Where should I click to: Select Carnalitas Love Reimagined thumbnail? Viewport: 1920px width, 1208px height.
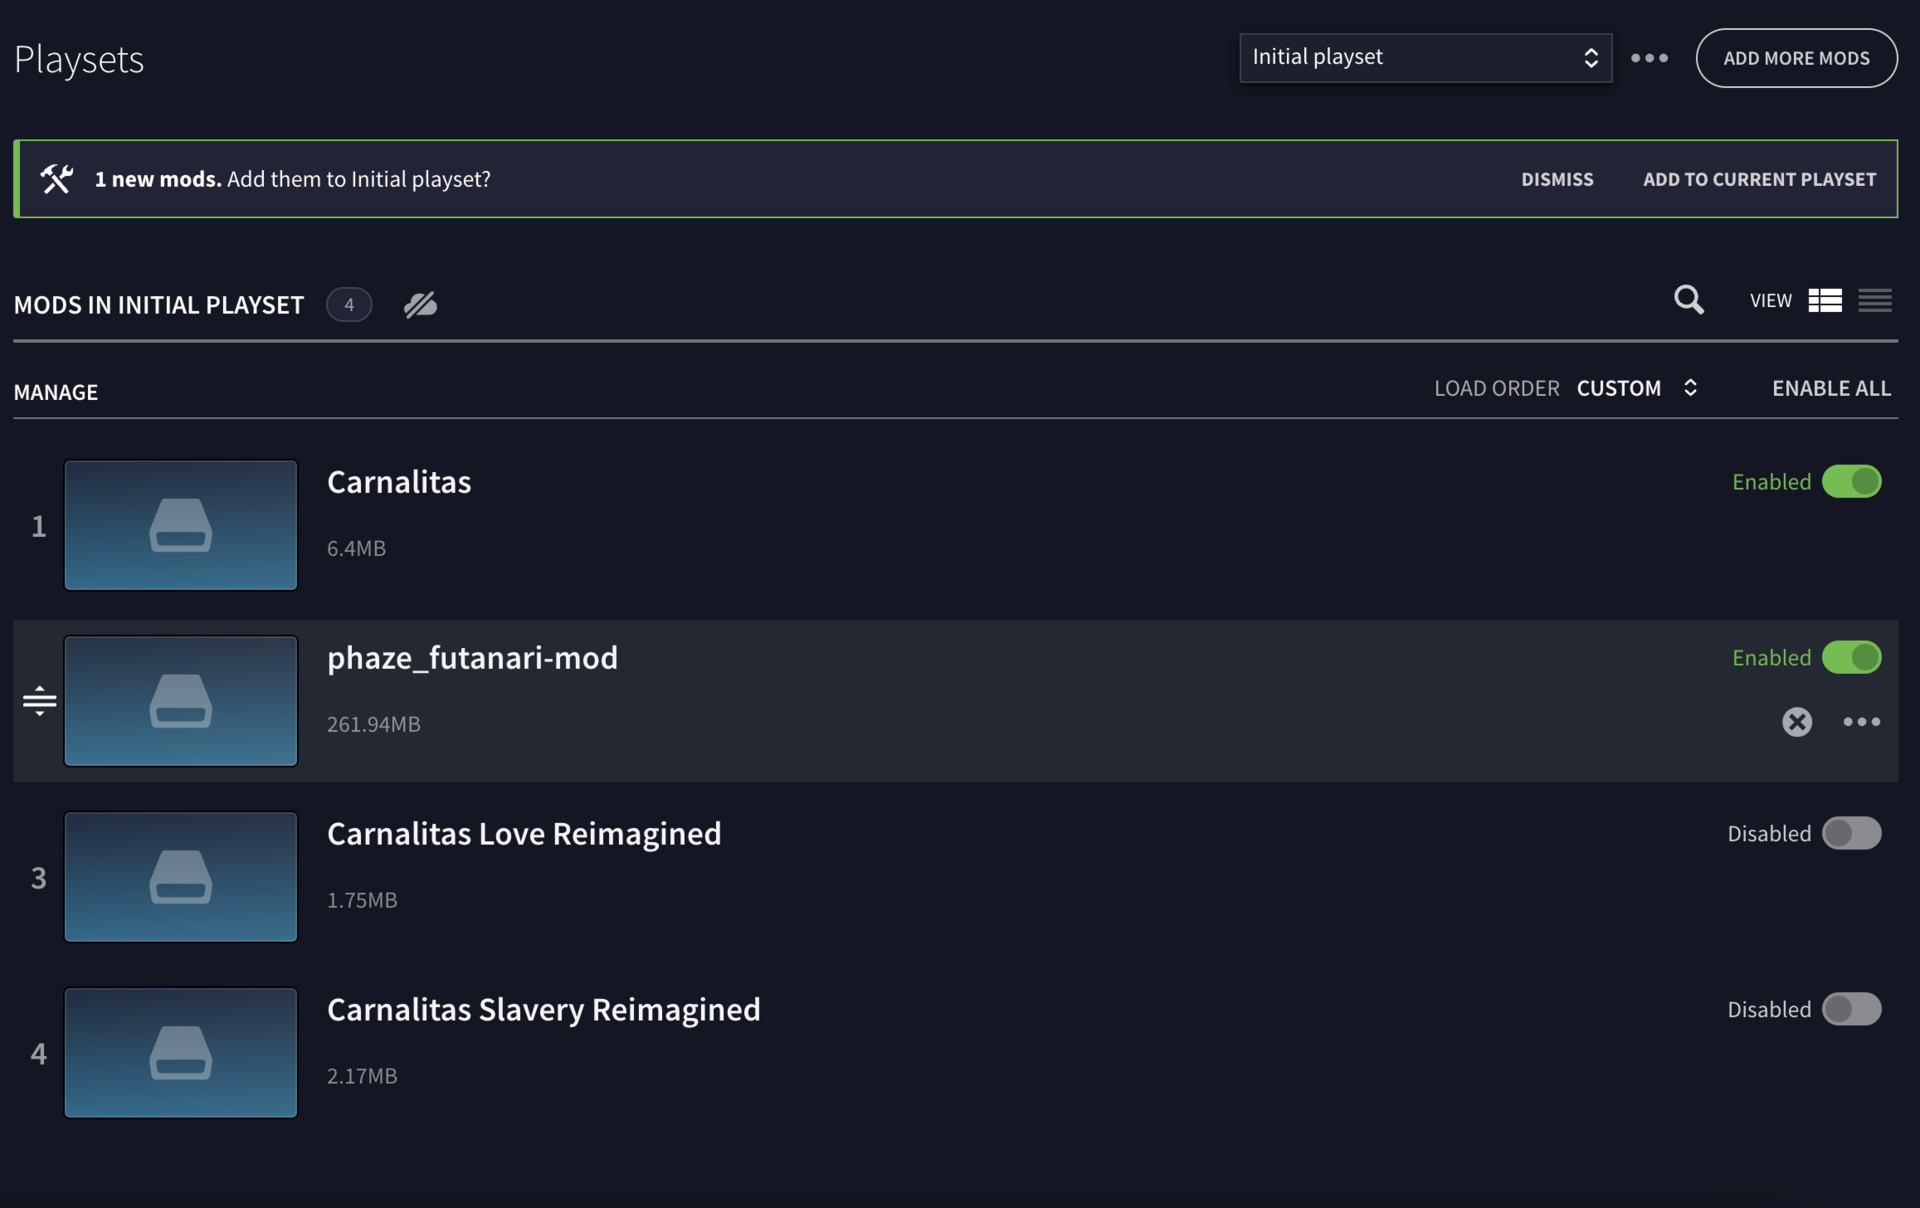(181, 877)
